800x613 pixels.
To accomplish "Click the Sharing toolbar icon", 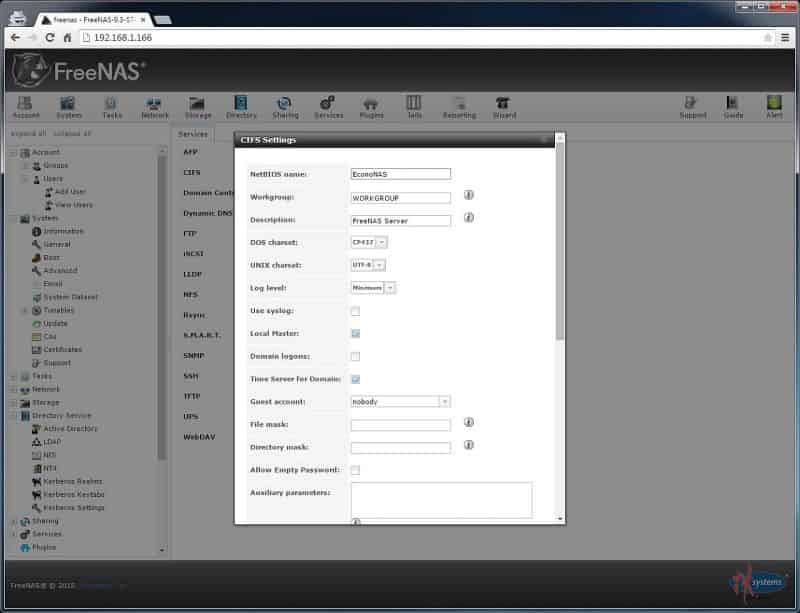I will tap(285, 106).
